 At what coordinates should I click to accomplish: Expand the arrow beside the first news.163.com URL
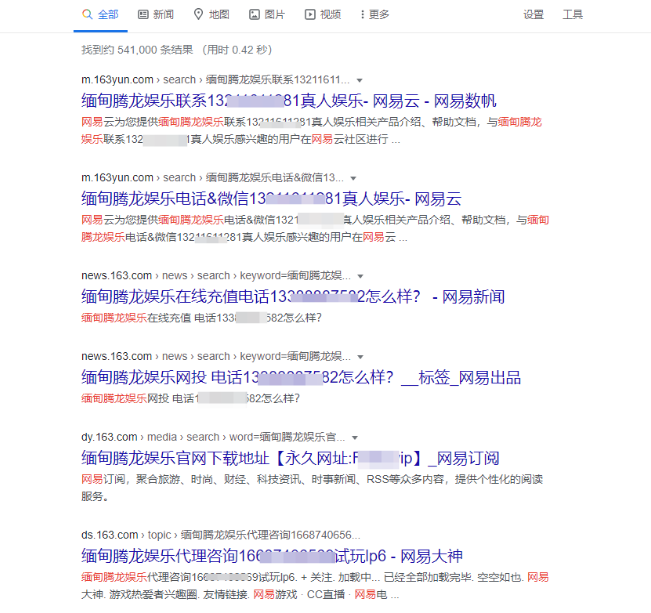tap(361, 276)
